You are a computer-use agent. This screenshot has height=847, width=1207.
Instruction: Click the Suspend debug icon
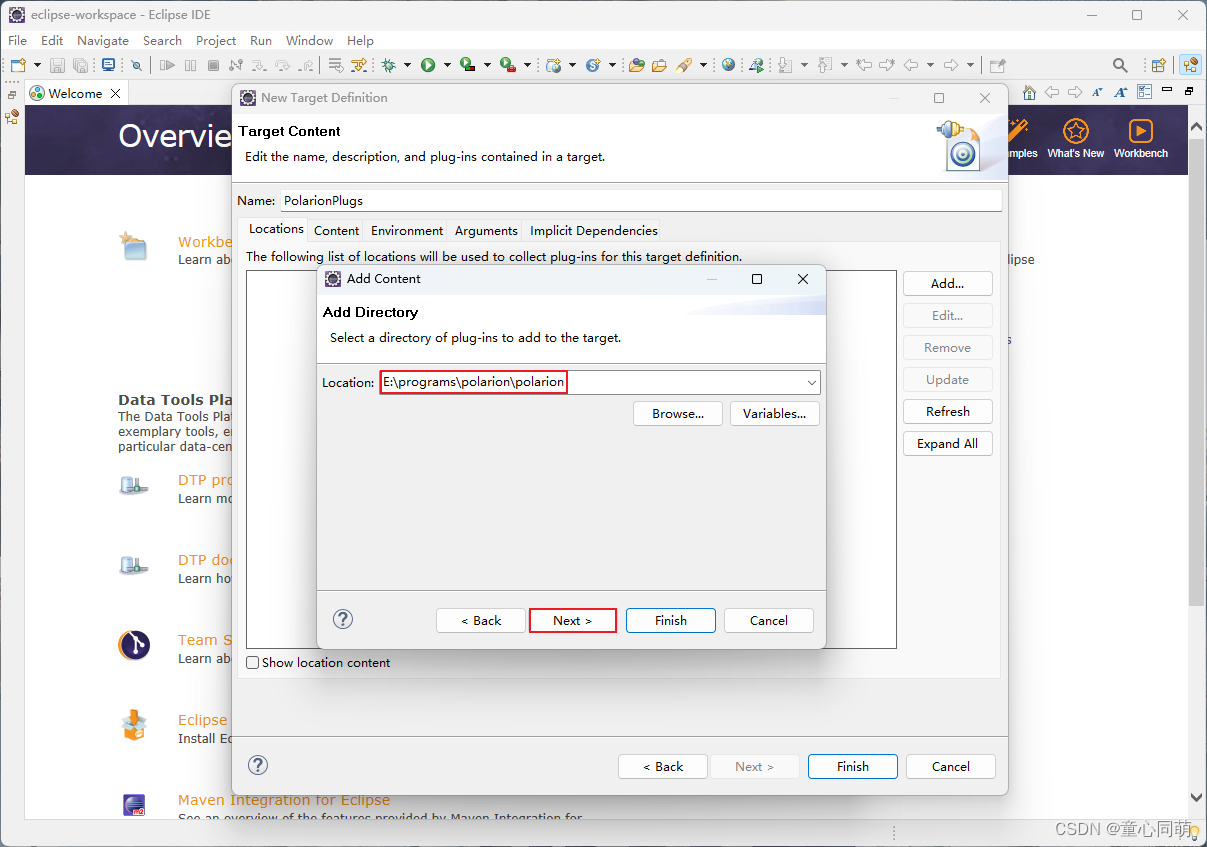190,65
